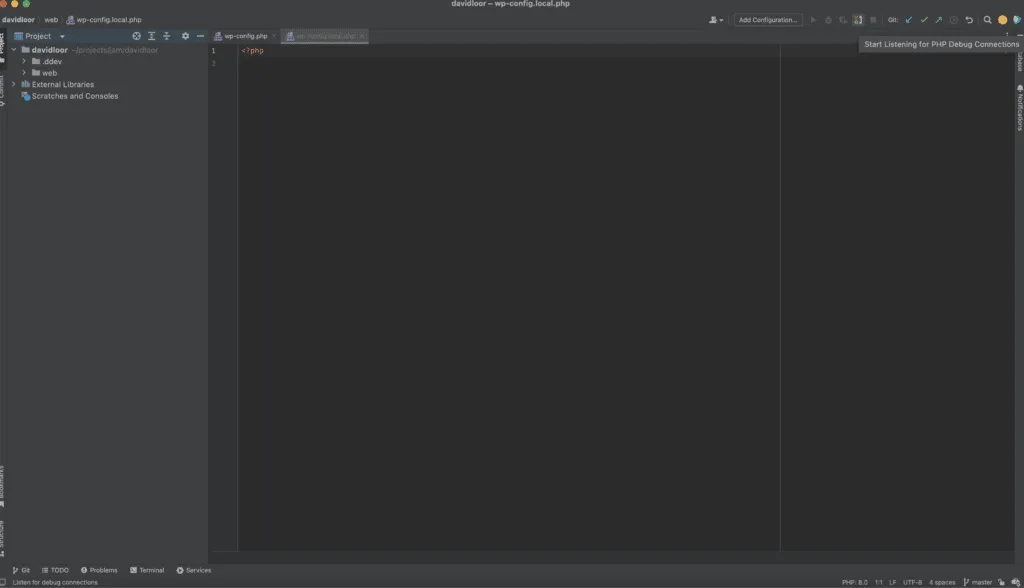The width and height of the screenshot is (1024, 588).
Task: Select opened file with the crosshair locate icon
Action: pos(137,36)
